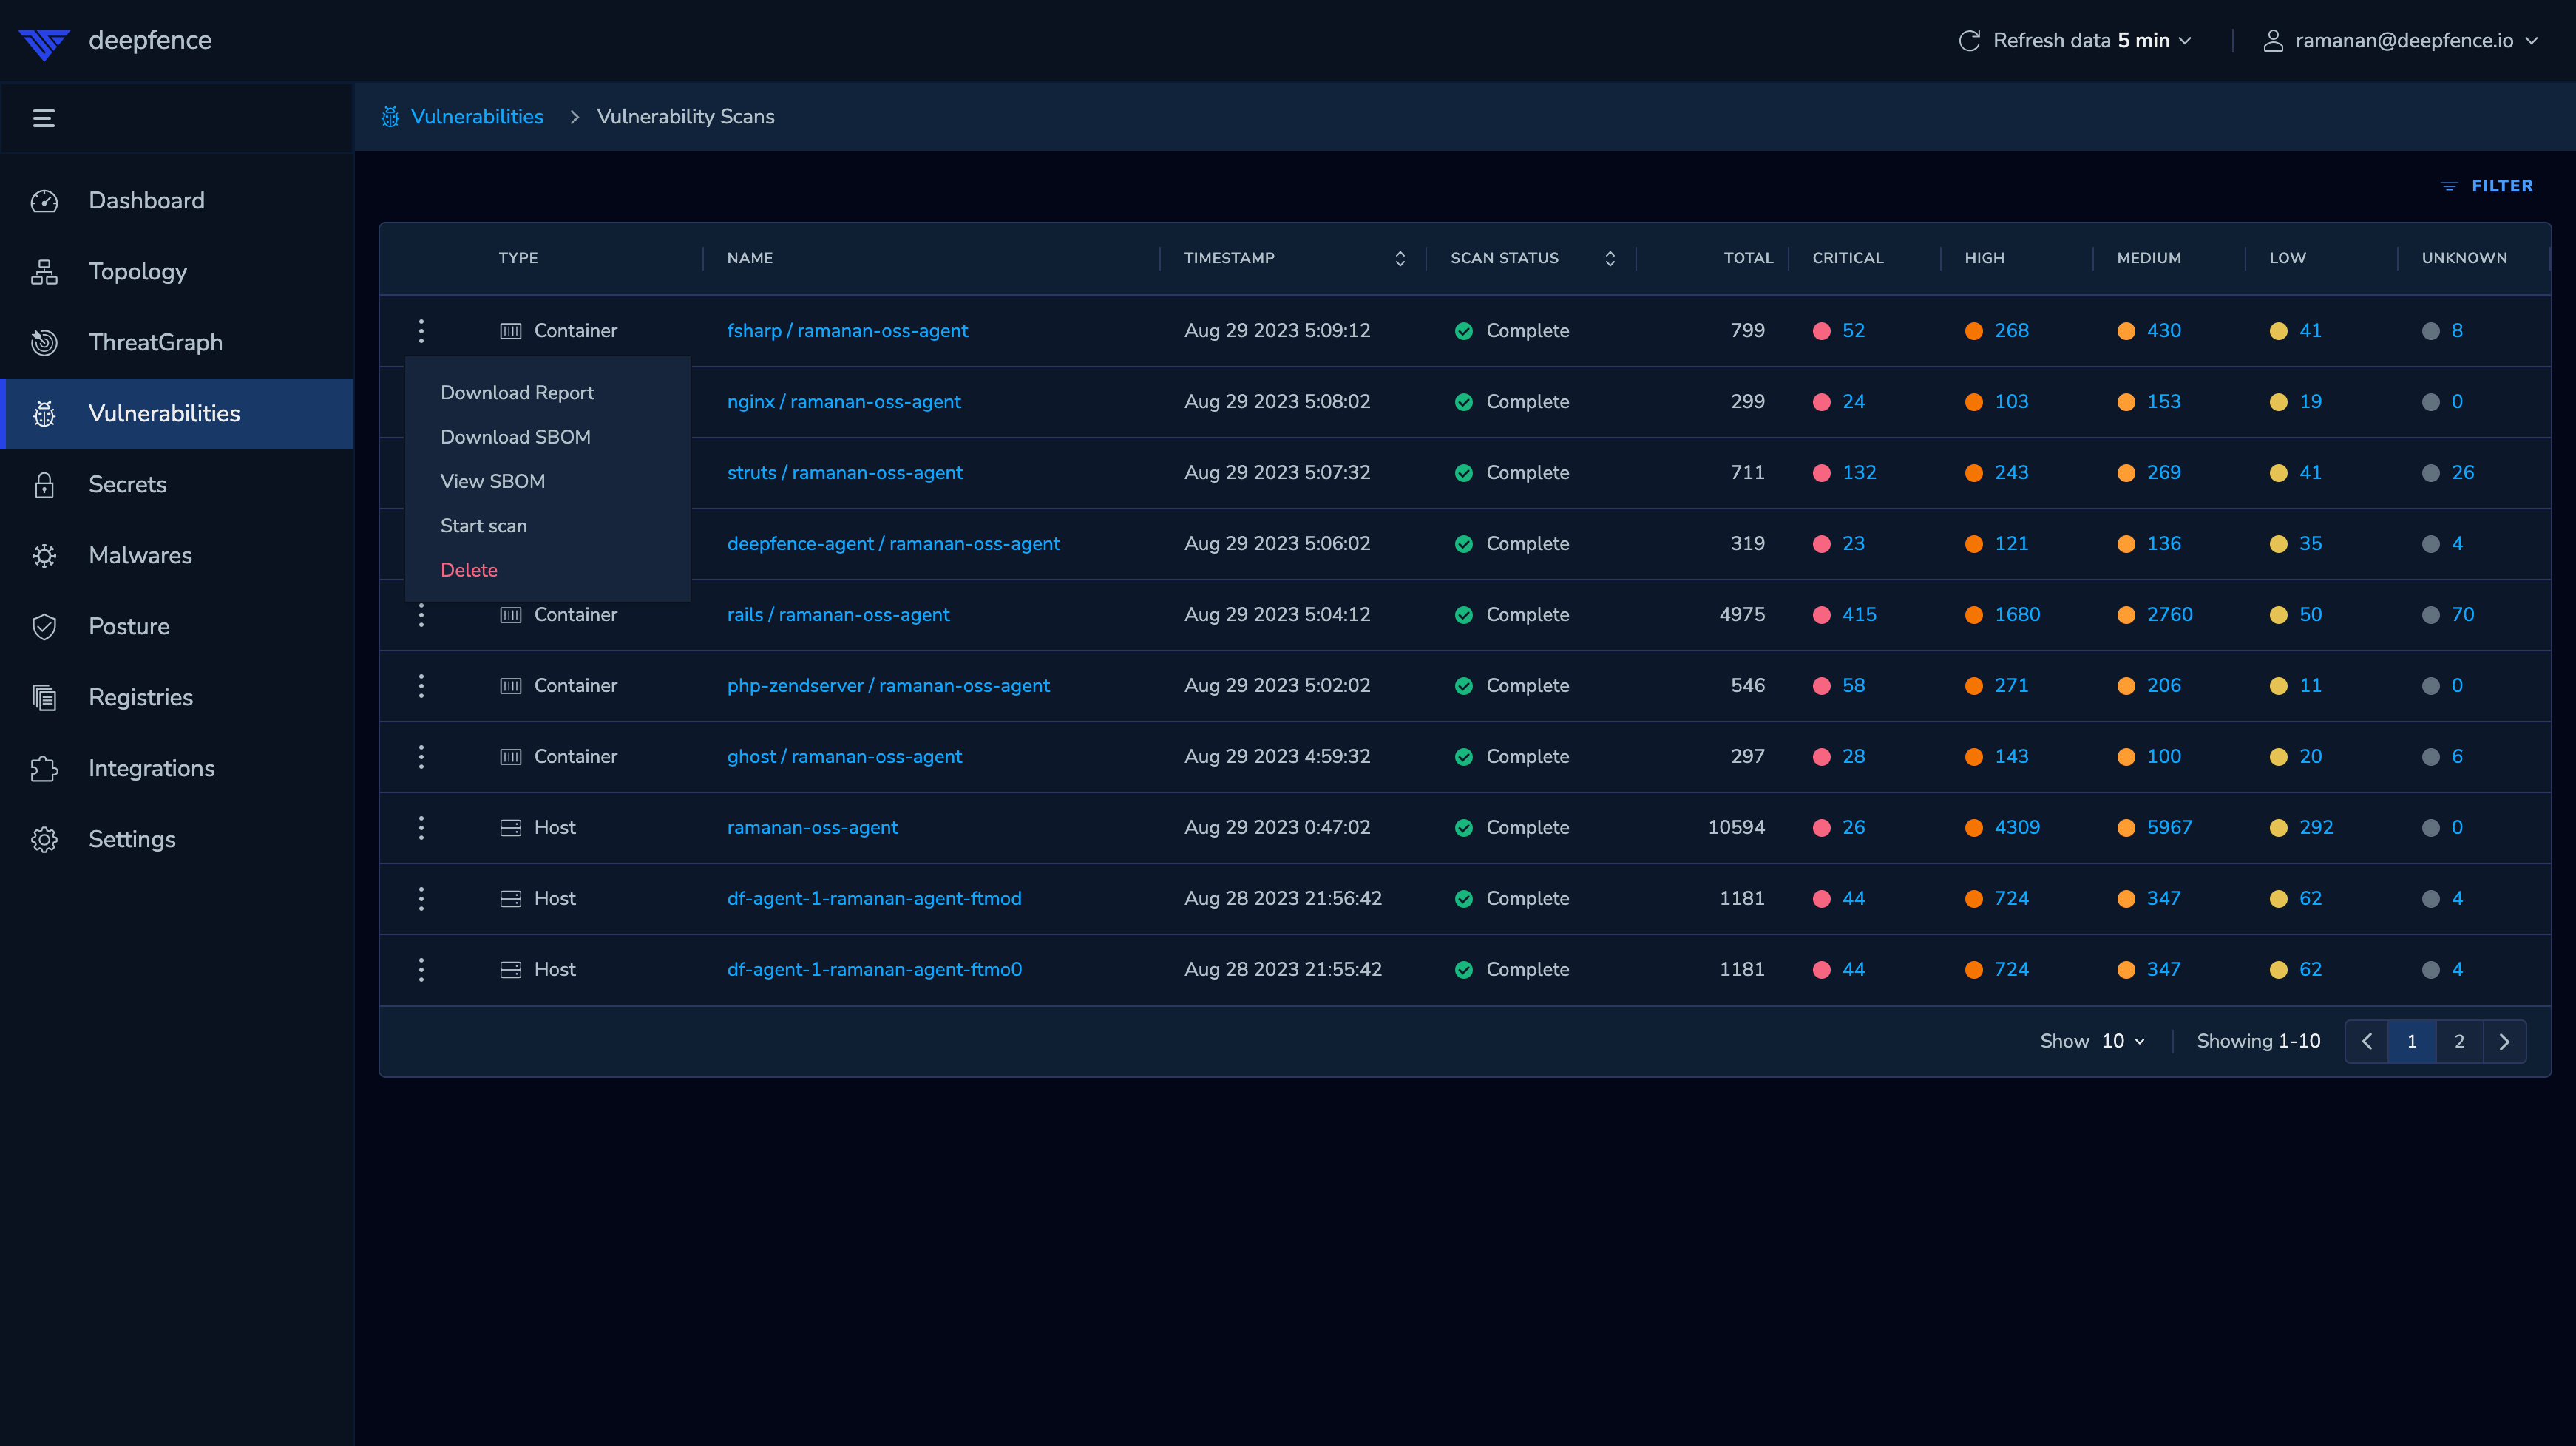Open the deepfence-agent / ramanan-oss-agent scan
2576x1446 pixels.
click(893, 544)
